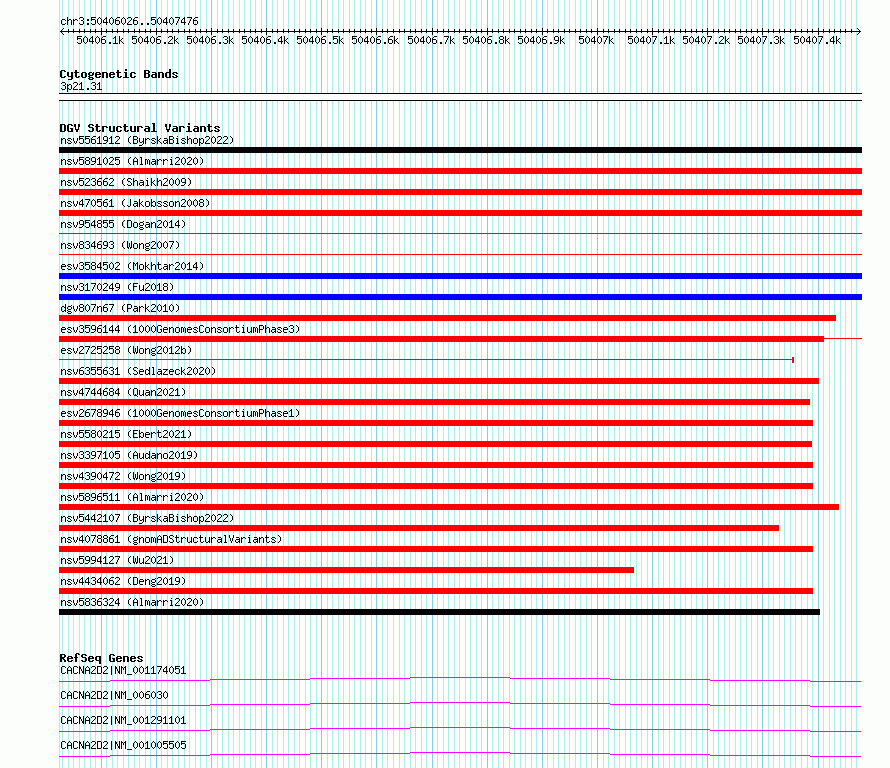890x768 pixels.
Task: Open CACNA2D2|NM_001174051 transcript label
Action: point(123,670)
